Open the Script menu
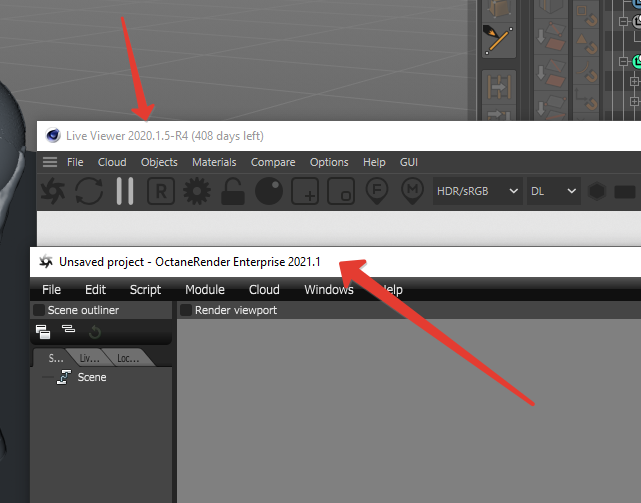Screen dimensions: 641x503 145,290
